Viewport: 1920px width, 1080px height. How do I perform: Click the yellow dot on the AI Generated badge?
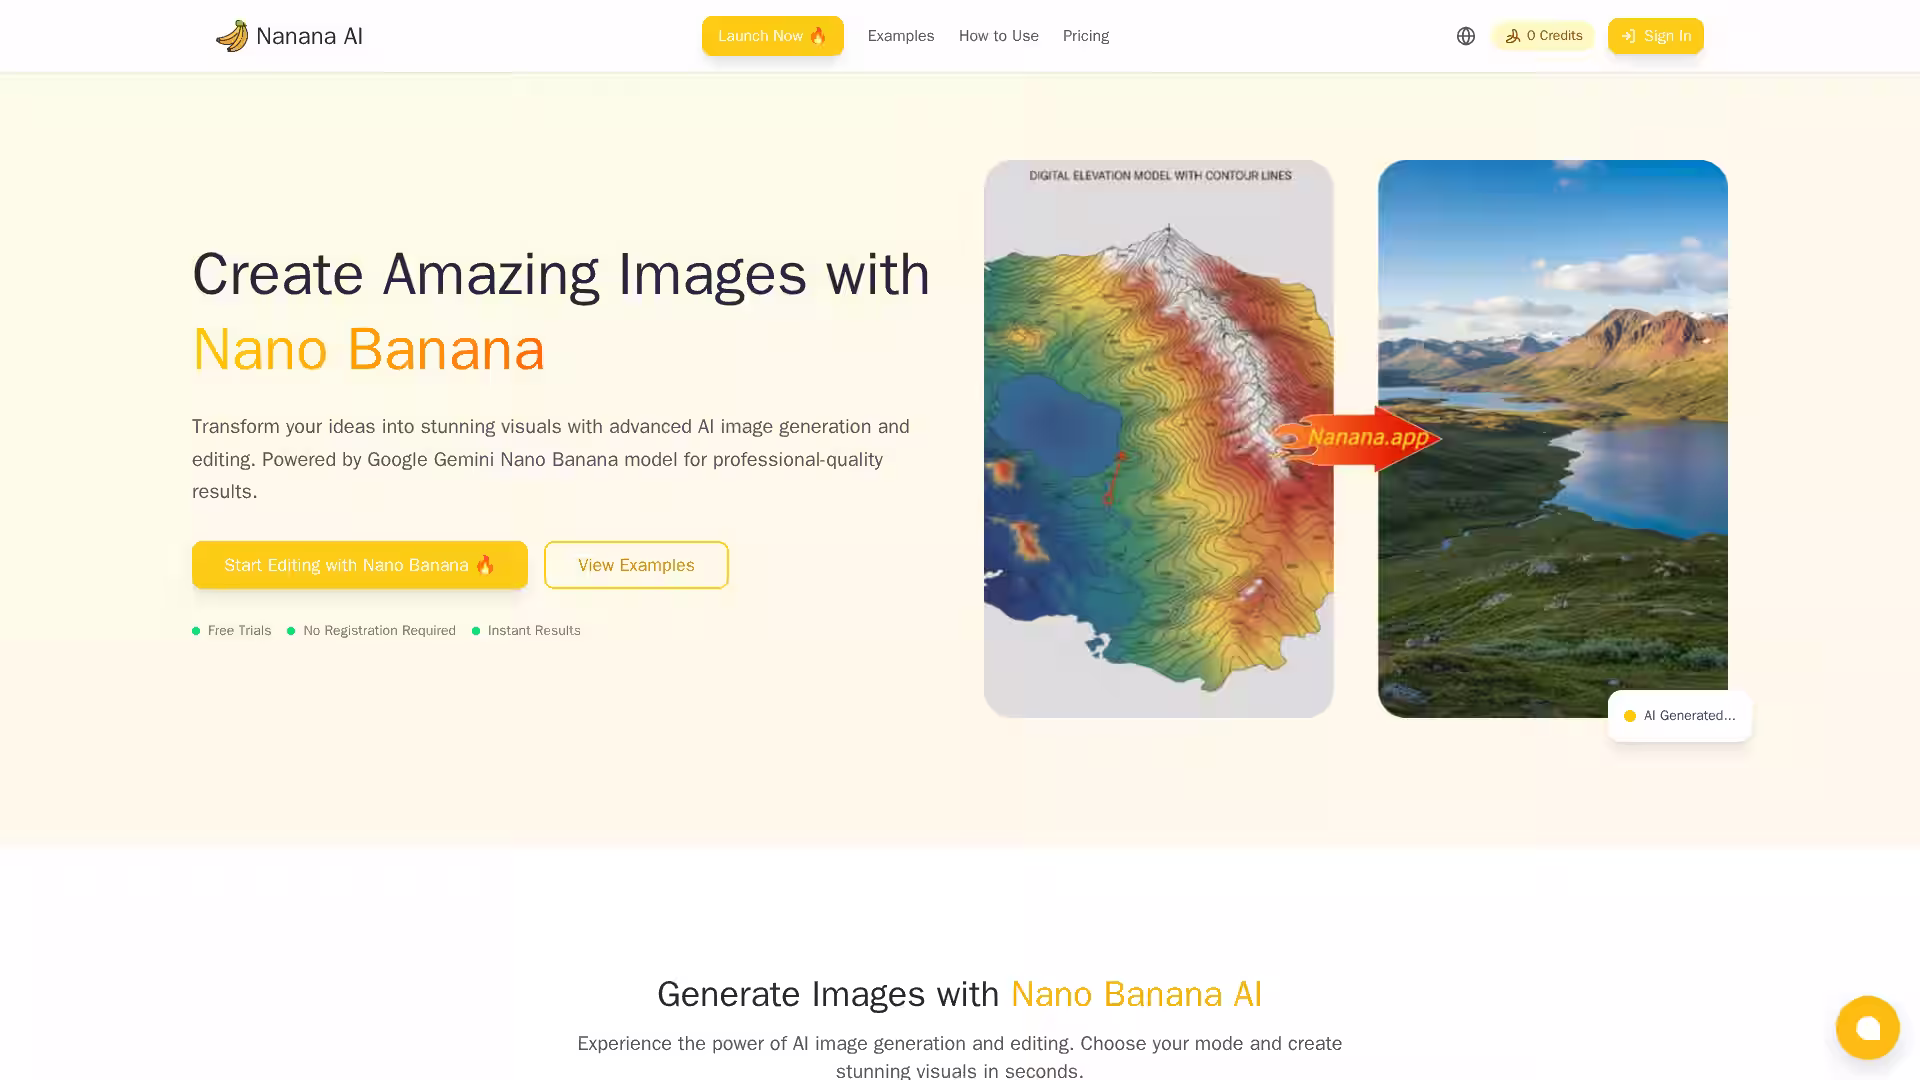[x=1630, y=716]
